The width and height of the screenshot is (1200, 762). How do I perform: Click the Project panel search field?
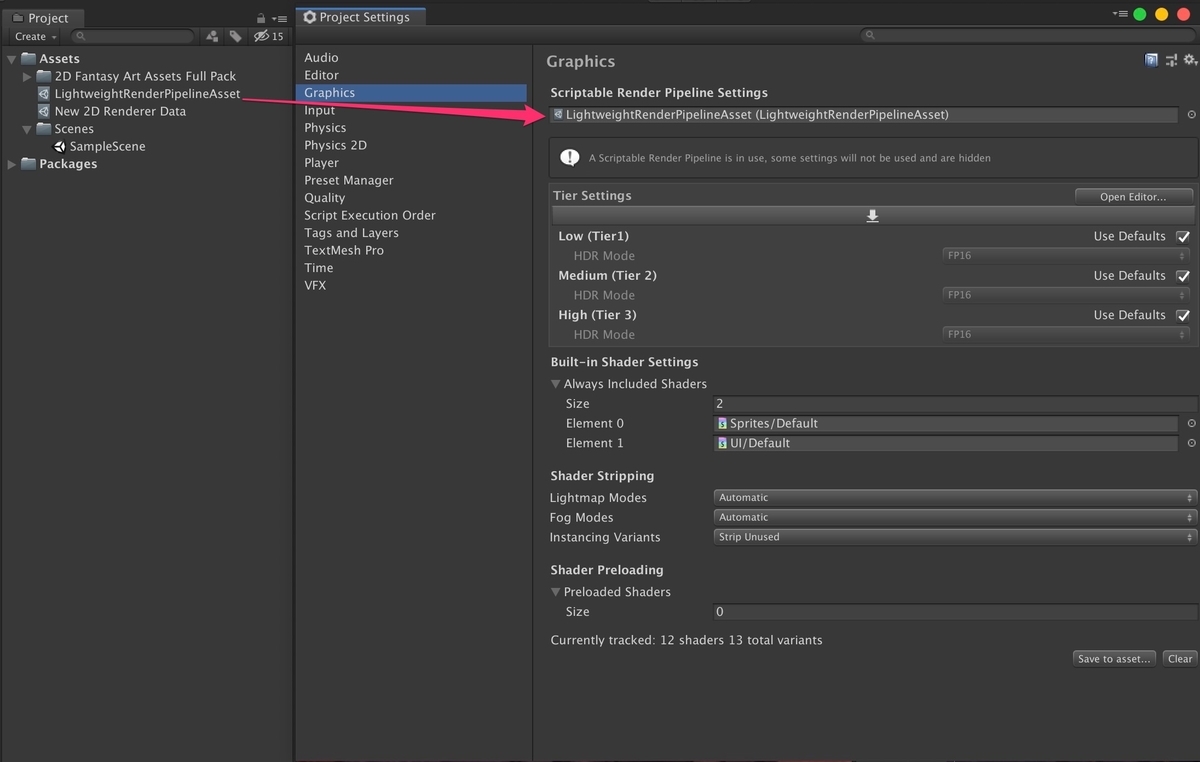tap(131, 36)
